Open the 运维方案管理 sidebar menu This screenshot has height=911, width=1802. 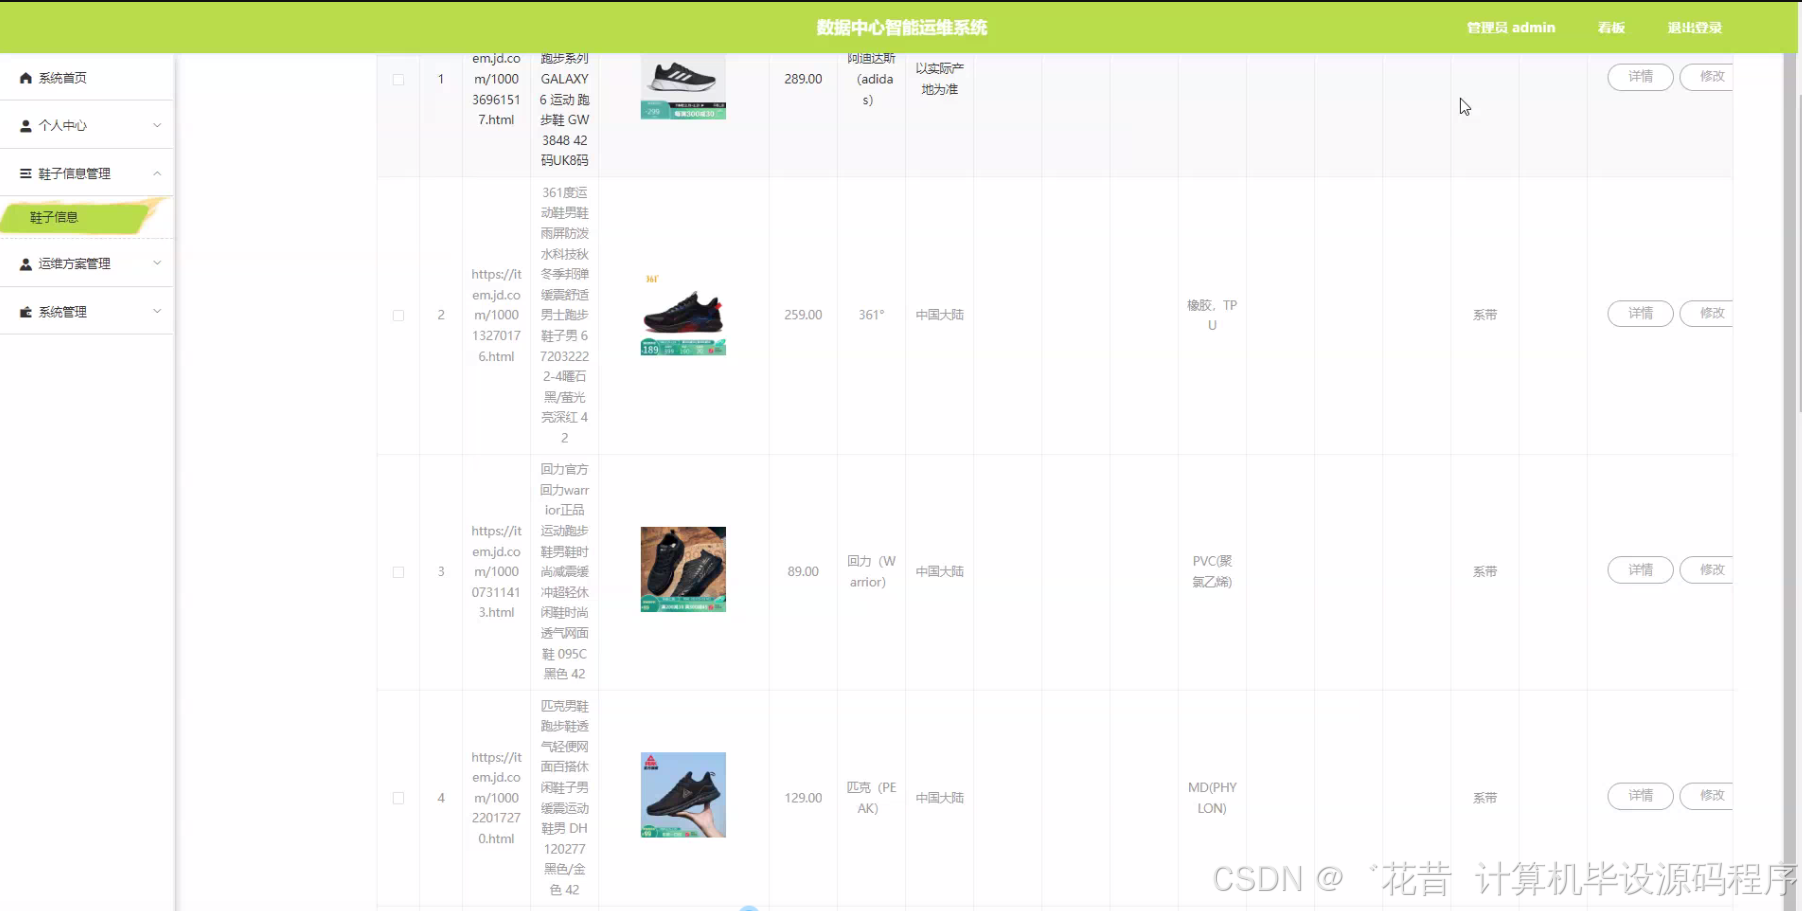coord(87,264)
